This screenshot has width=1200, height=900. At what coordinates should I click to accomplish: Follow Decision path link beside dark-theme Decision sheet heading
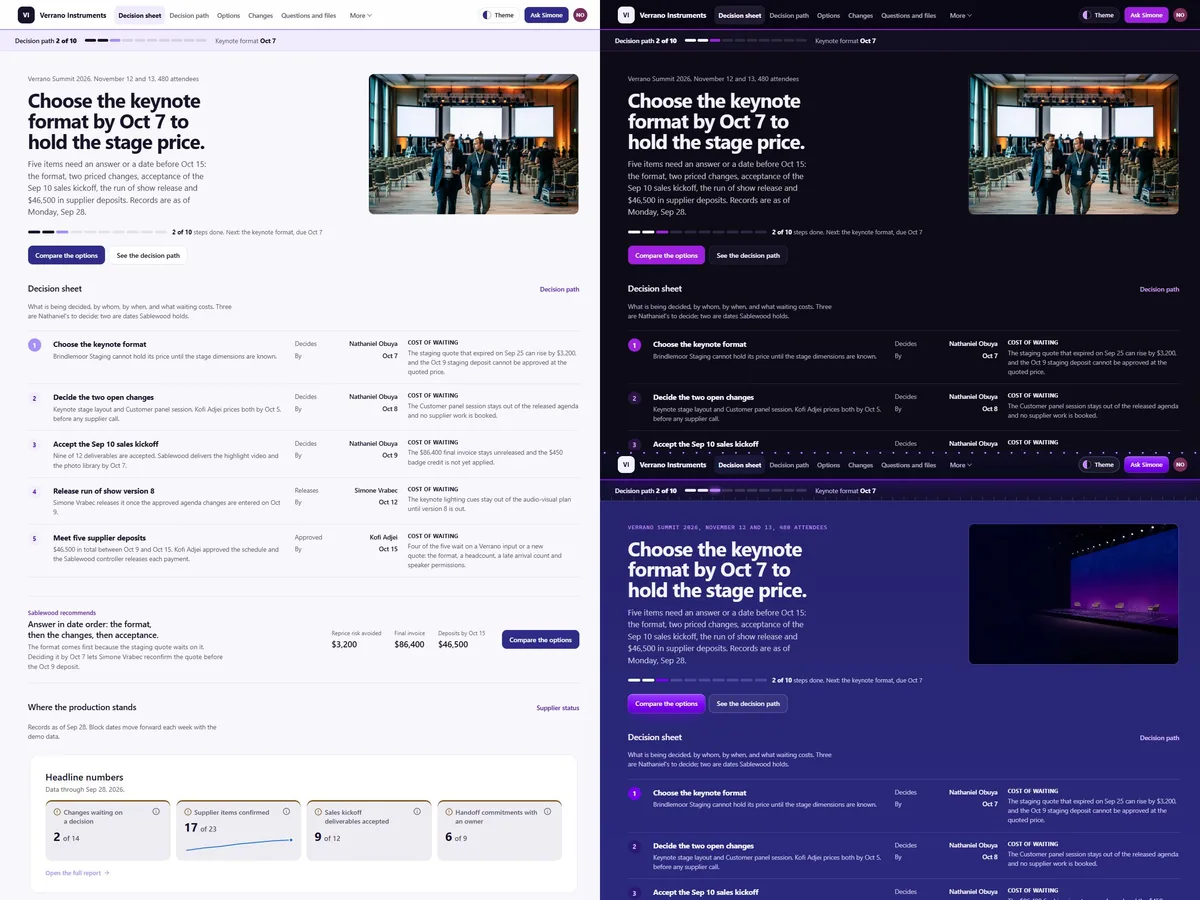[1159, 289]
